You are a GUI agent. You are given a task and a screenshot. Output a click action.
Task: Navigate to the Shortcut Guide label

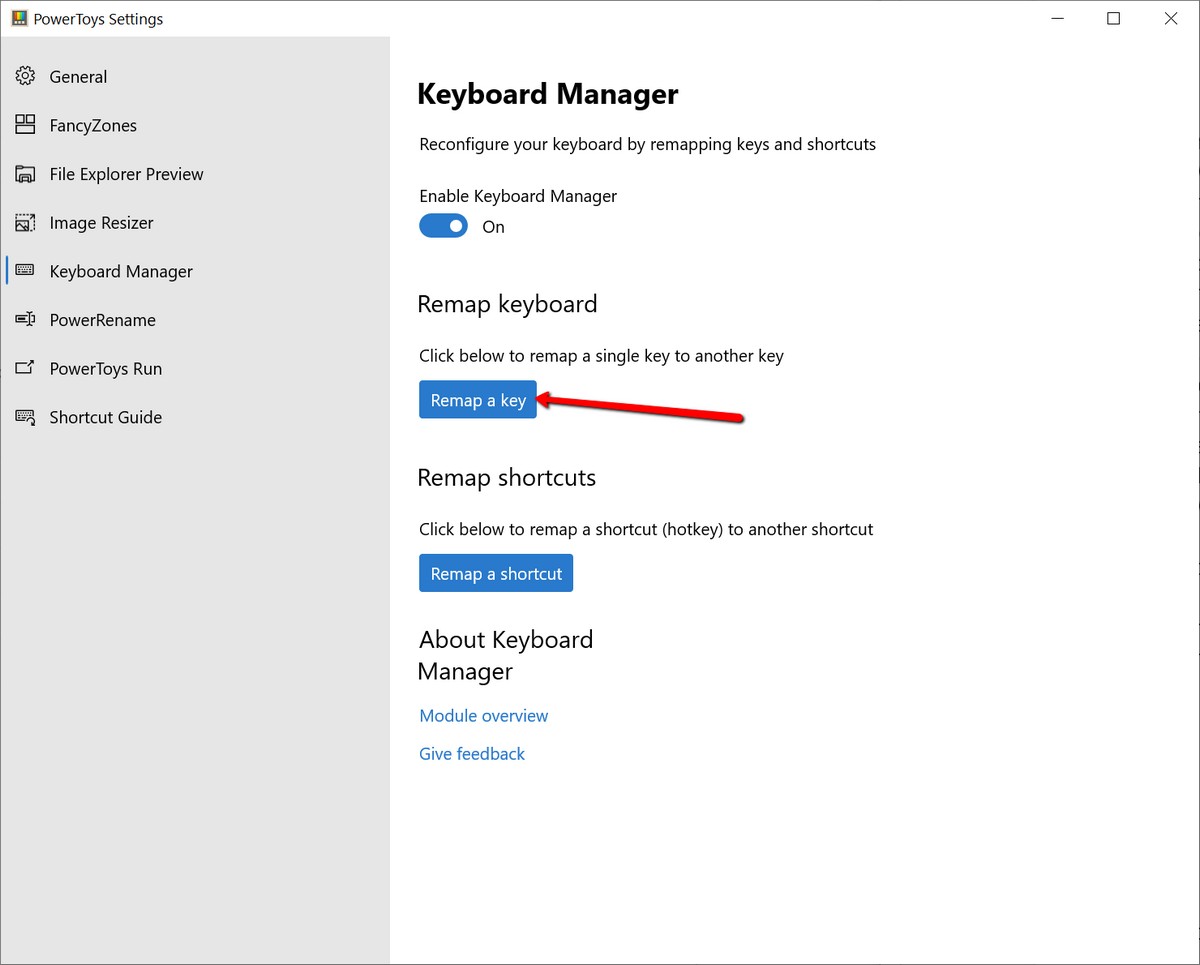click(105, 417)
